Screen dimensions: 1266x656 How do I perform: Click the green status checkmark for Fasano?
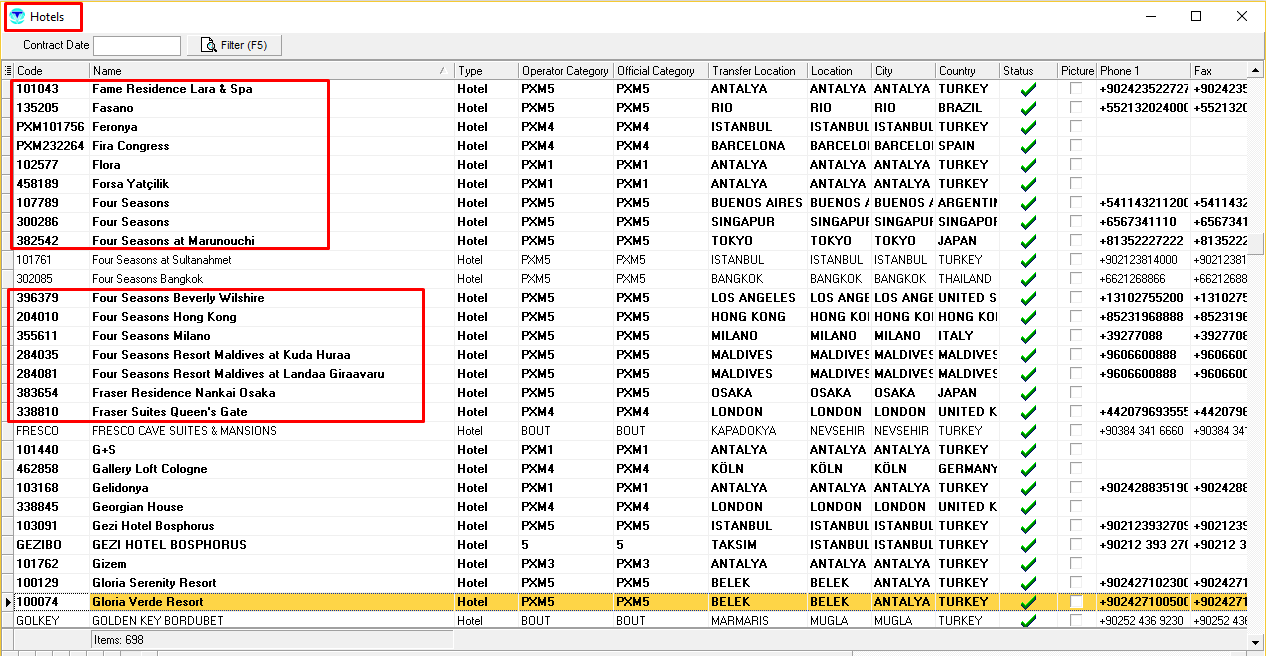tap(1028, 108)
